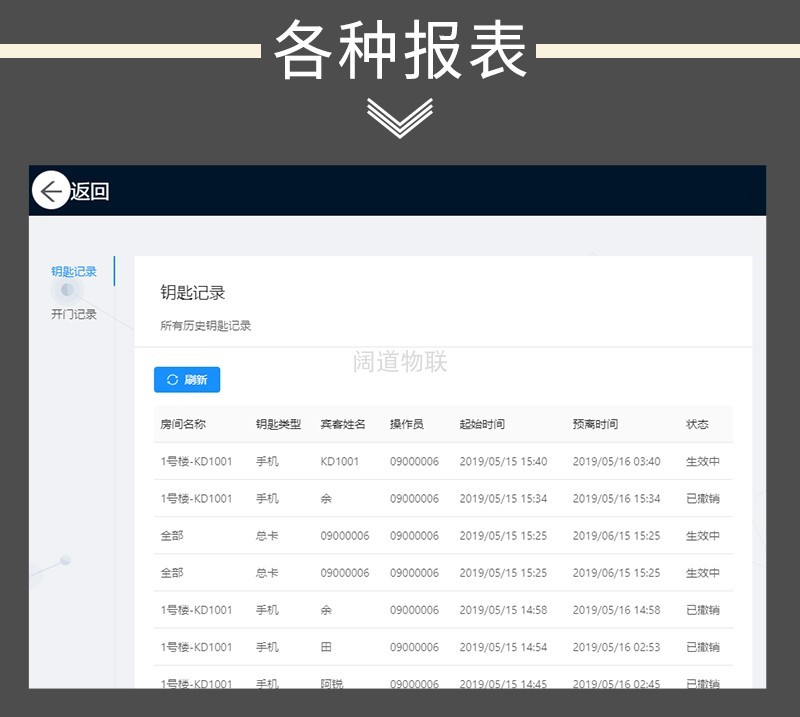800x717 pixels.
Task: Click 生效中 status in 15:40 row
Action: click(703, 461)
